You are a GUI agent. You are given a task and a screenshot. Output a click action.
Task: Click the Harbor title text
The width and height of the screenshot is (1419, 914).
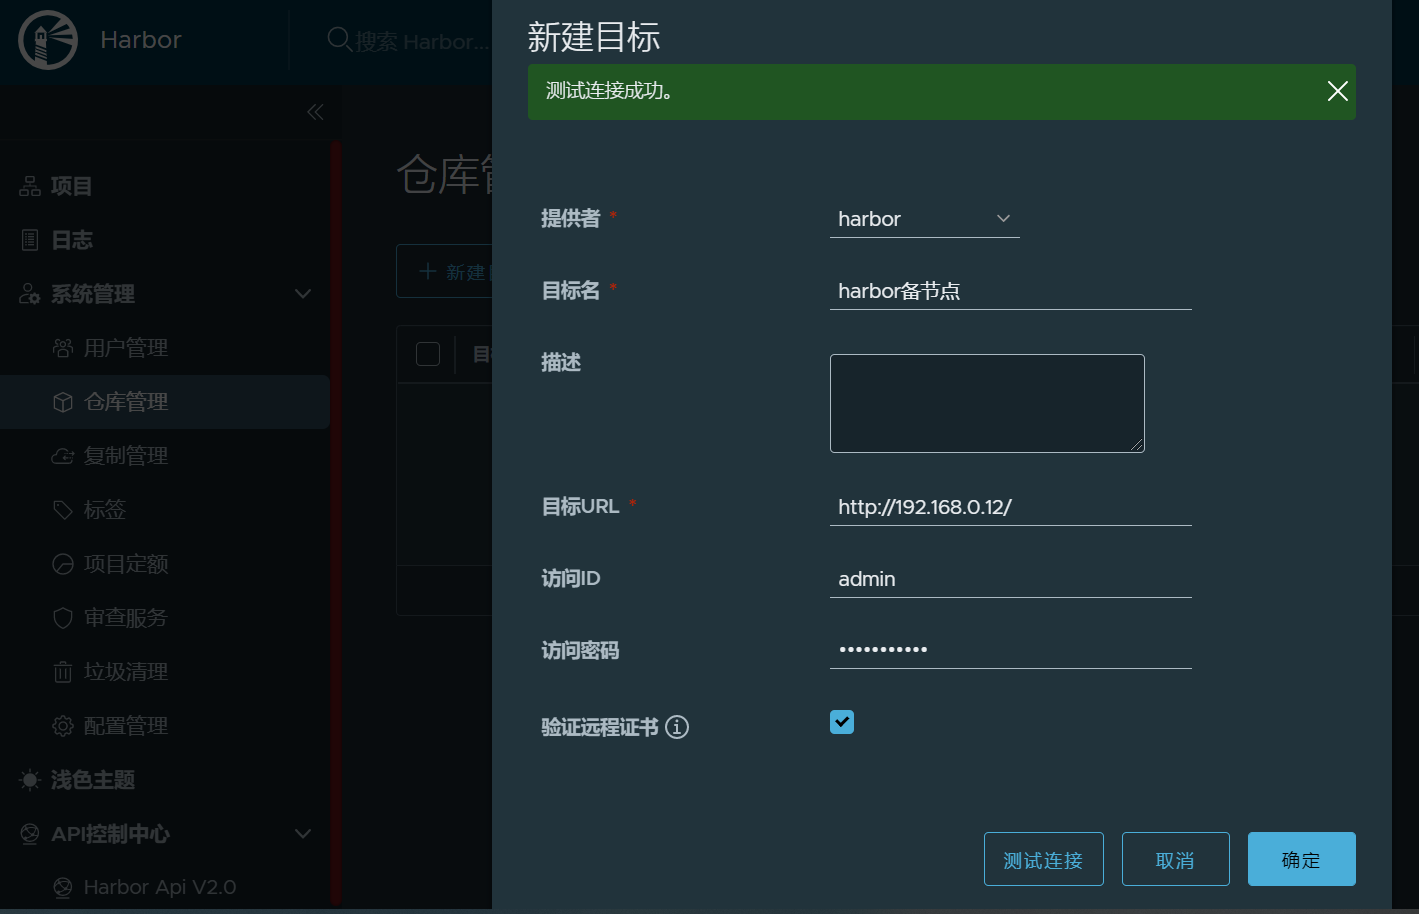click(141, 40)
